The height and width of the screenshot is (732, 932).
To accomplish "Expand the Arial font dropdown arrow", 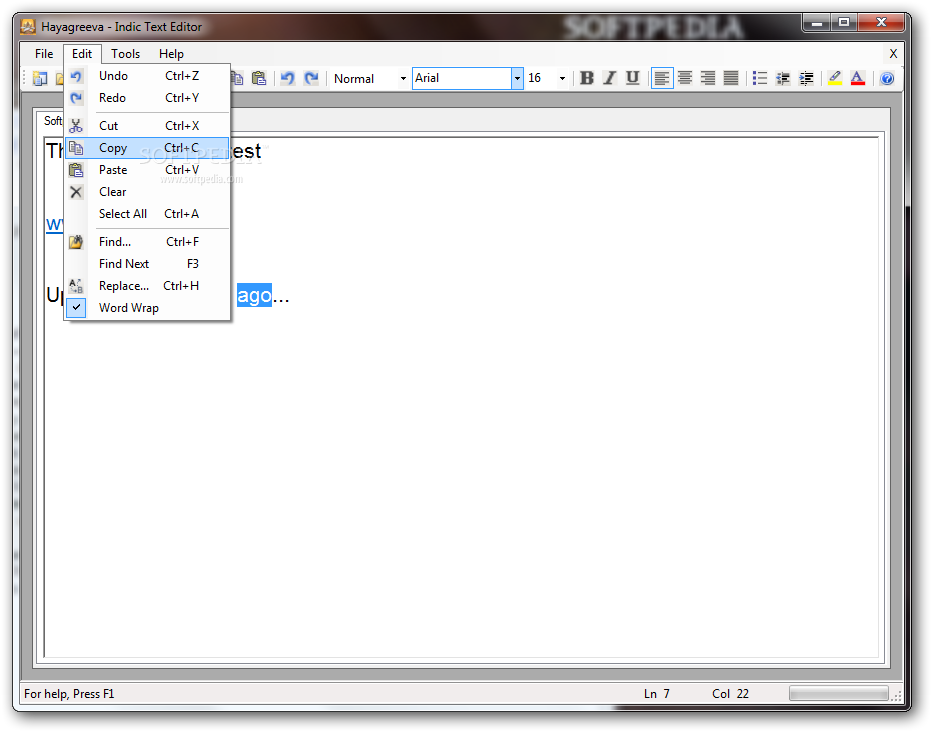I will click(517, 78).
